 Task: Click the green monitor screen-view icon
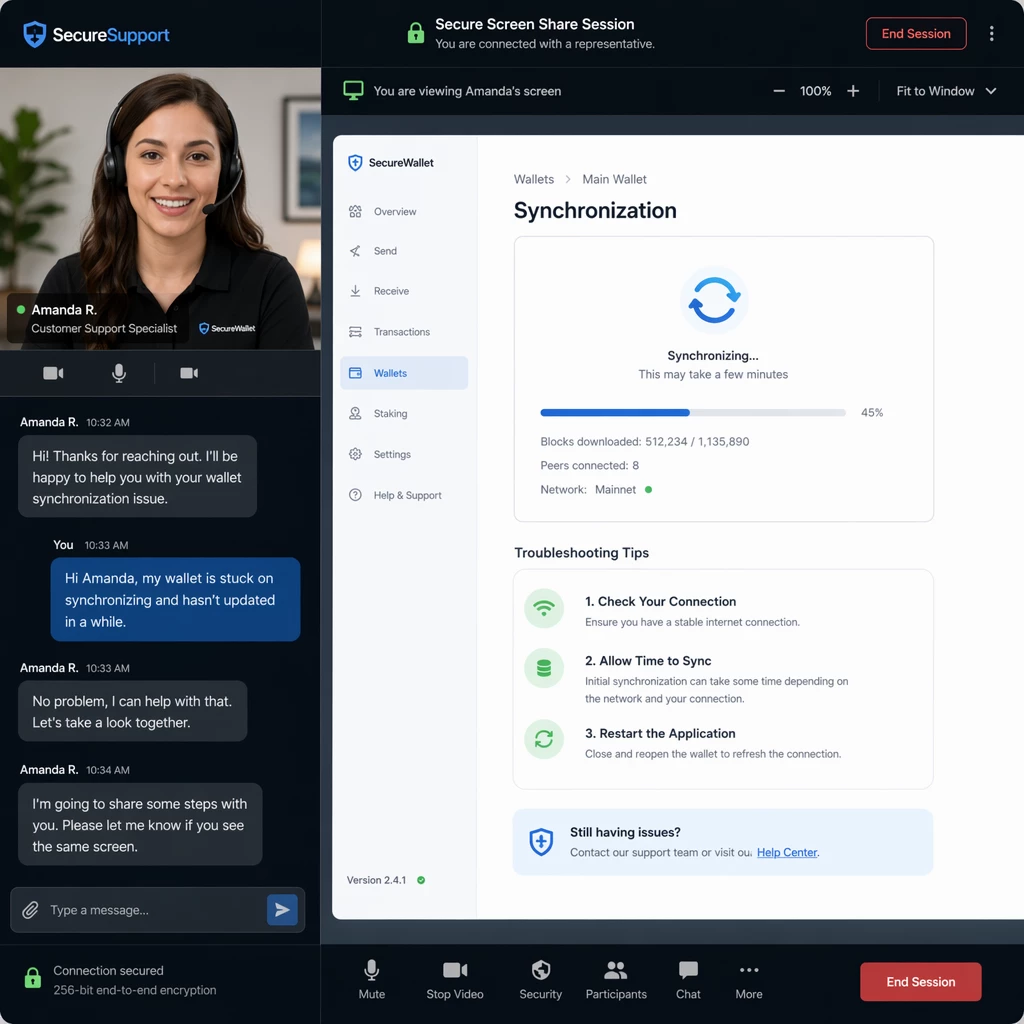point(353,91)
